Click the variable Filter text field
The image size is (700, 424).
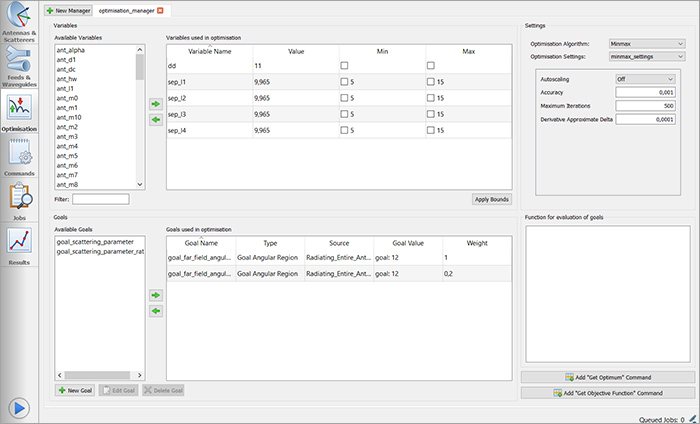coord(100,199)
